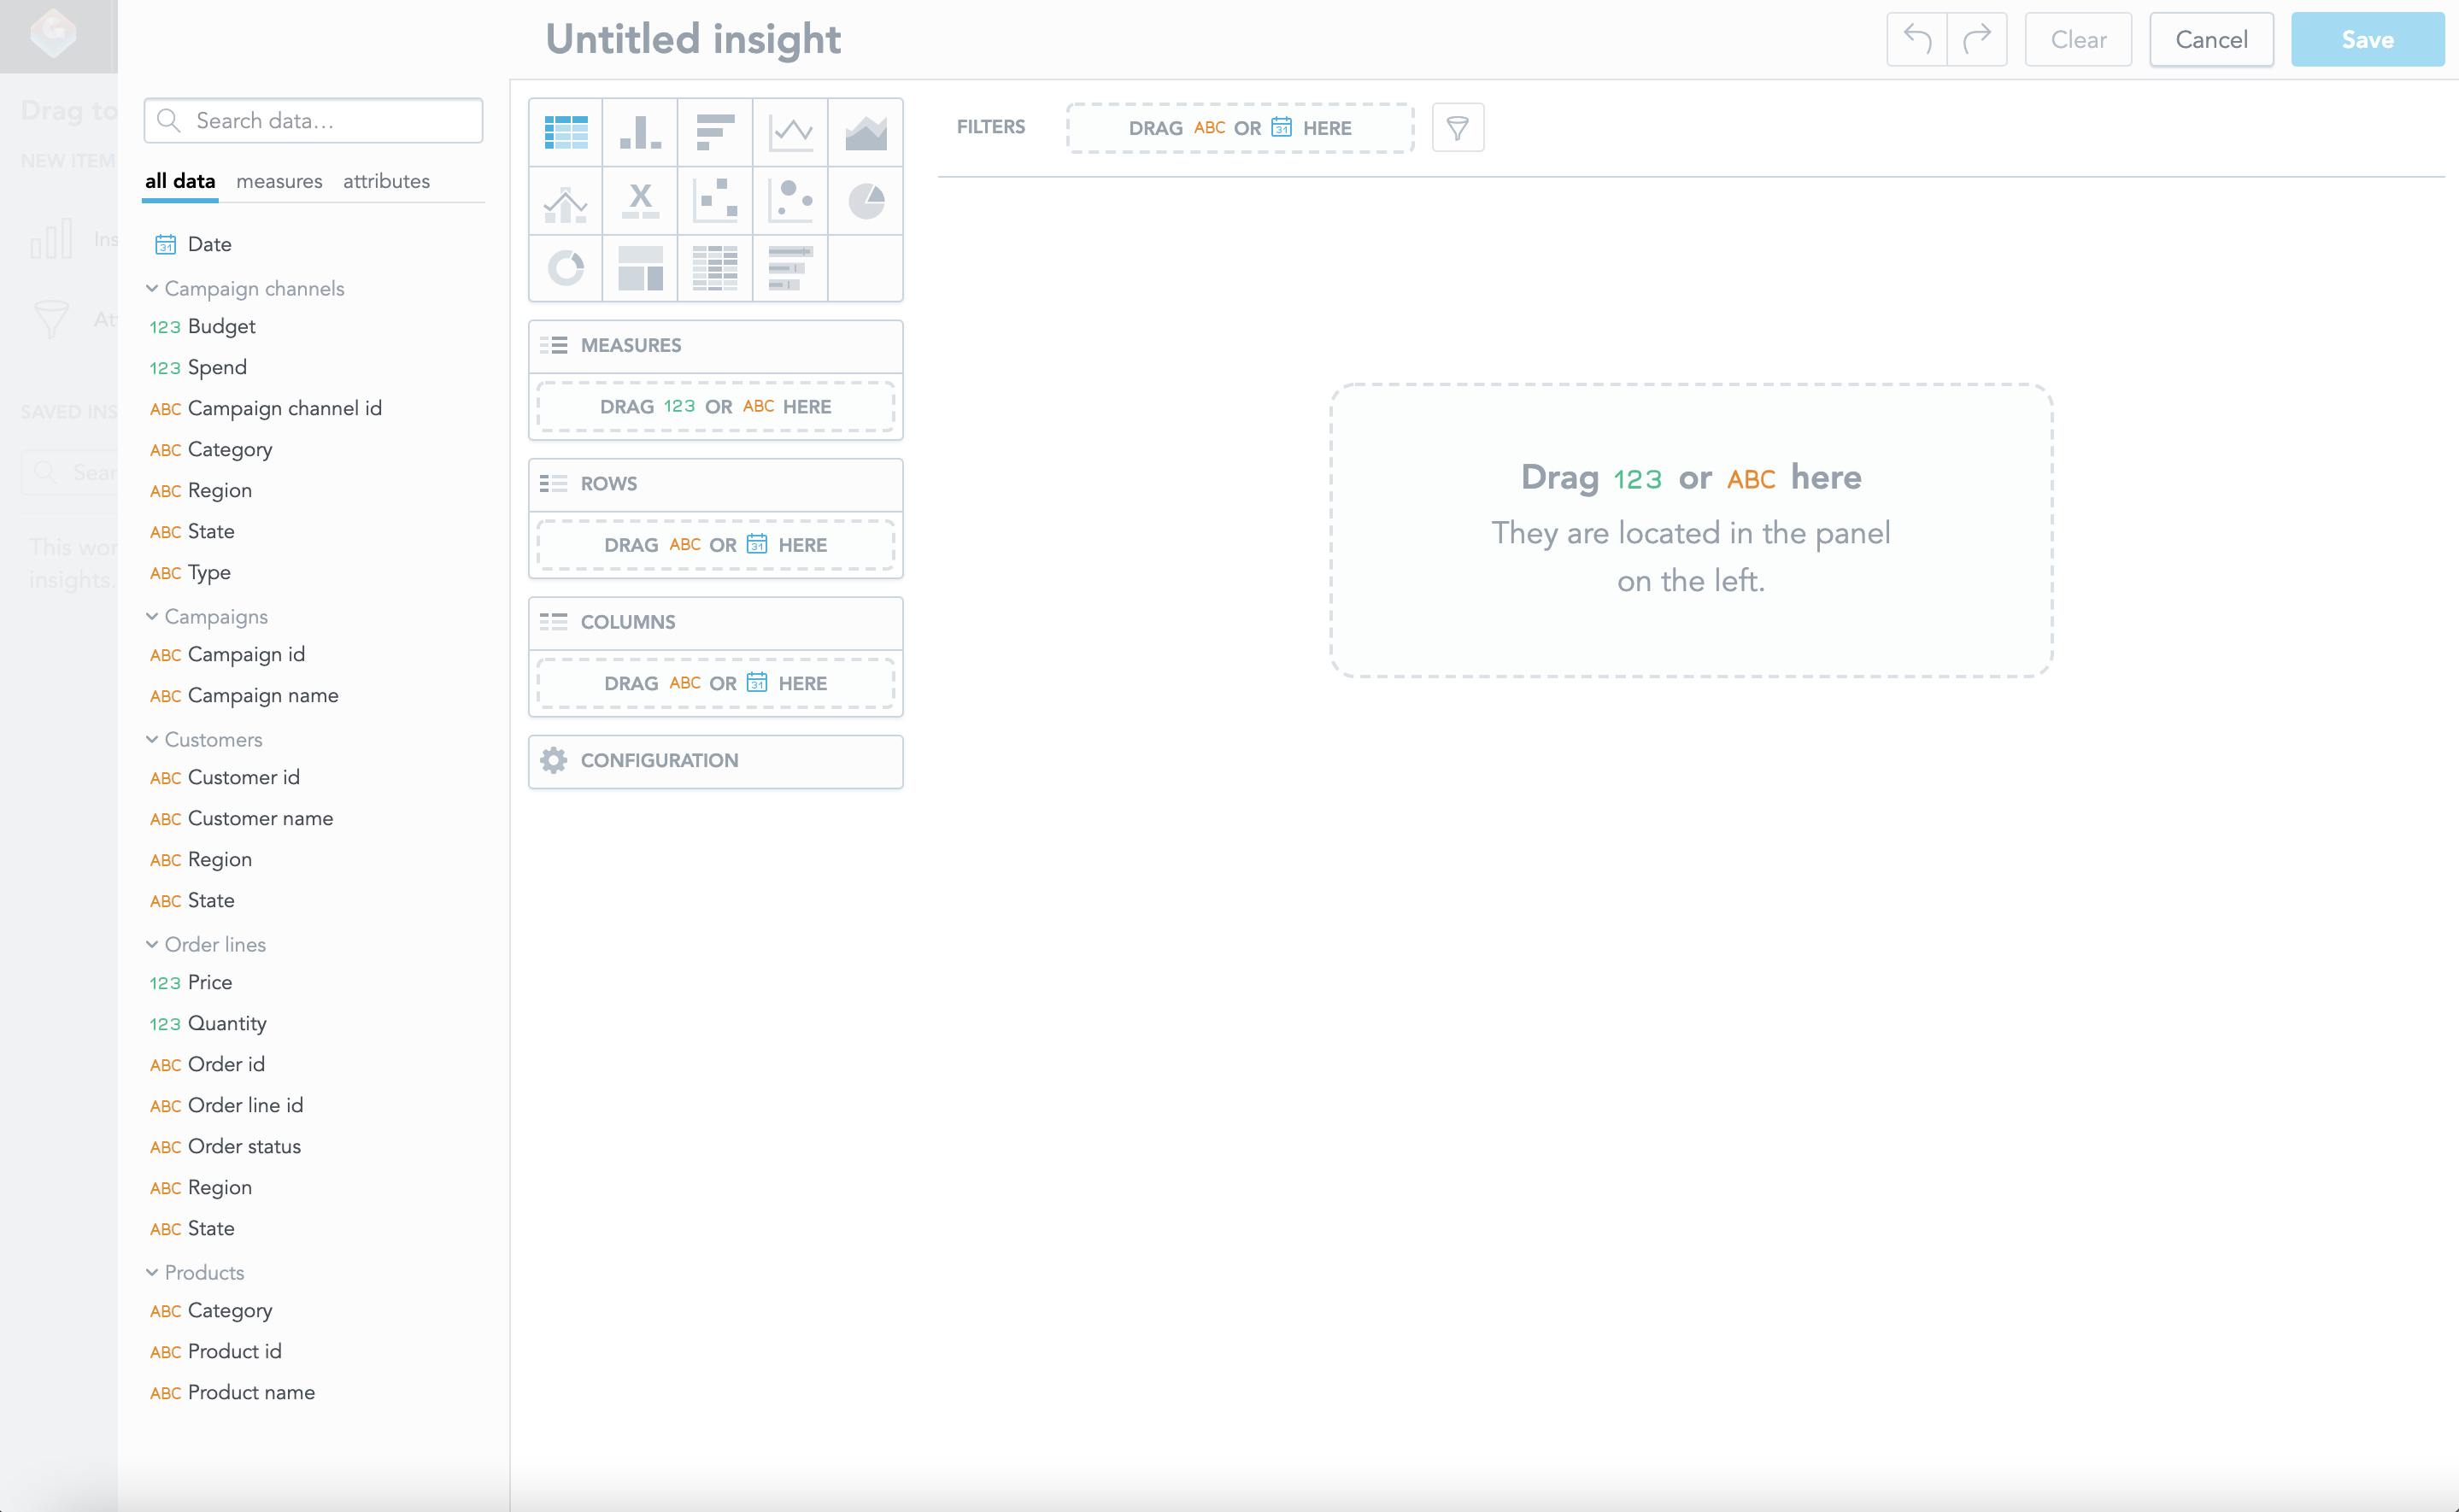Select the Line chart visualization
Screen dimensions: 2459x1512
[790, 132]
